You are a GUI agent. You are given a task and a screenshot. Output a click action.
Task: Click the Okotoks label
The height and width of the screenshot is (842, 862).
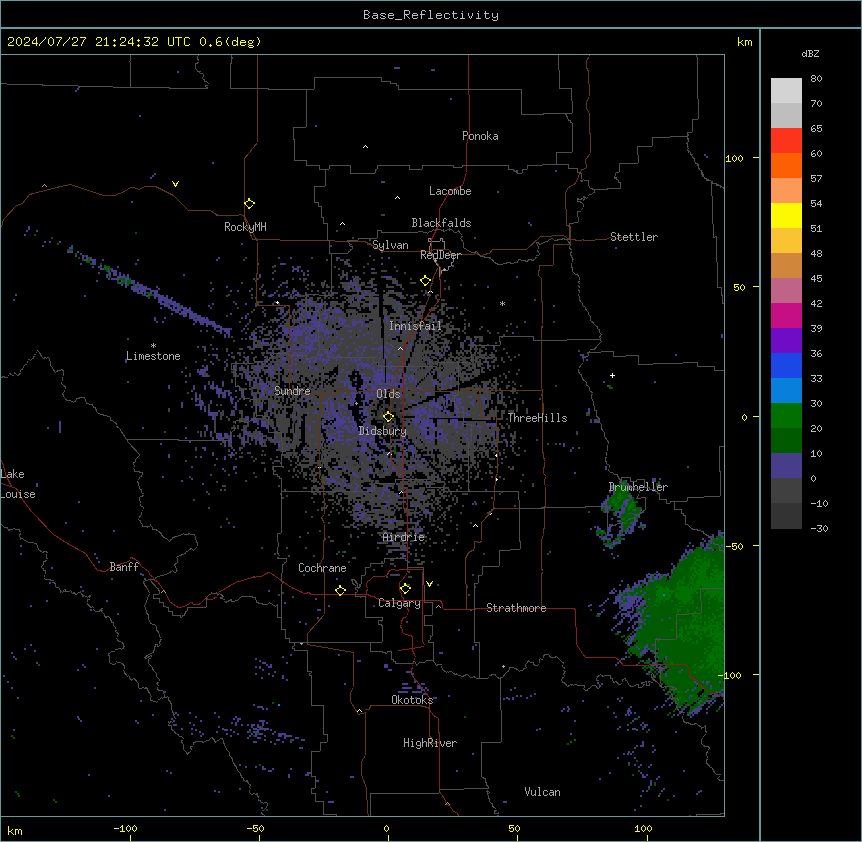click(412, 700)
